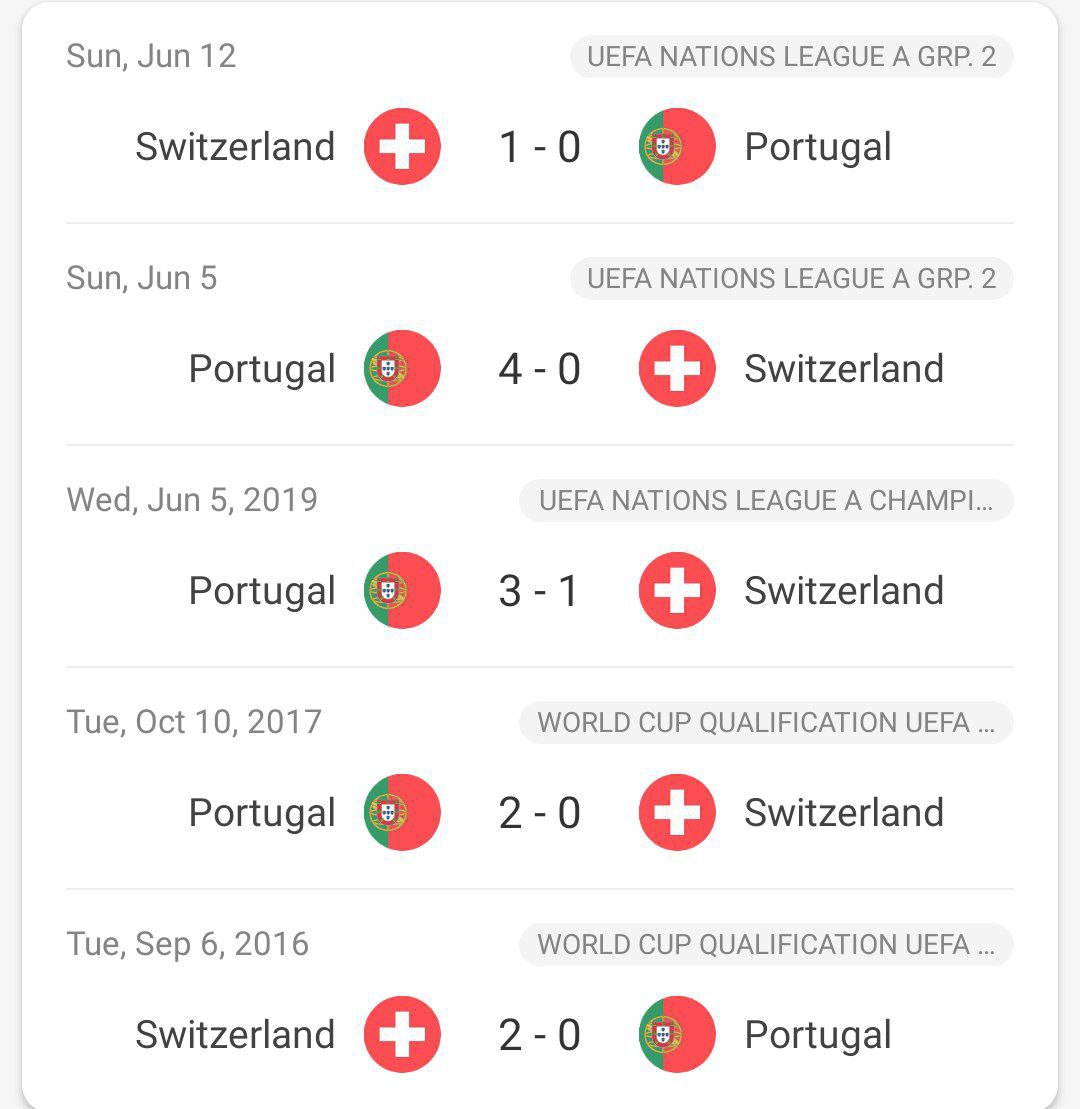The width and height of the screenshot is (1080, 1109).
Task: View the 3 - 1 match result
Action: click(540, 591)
